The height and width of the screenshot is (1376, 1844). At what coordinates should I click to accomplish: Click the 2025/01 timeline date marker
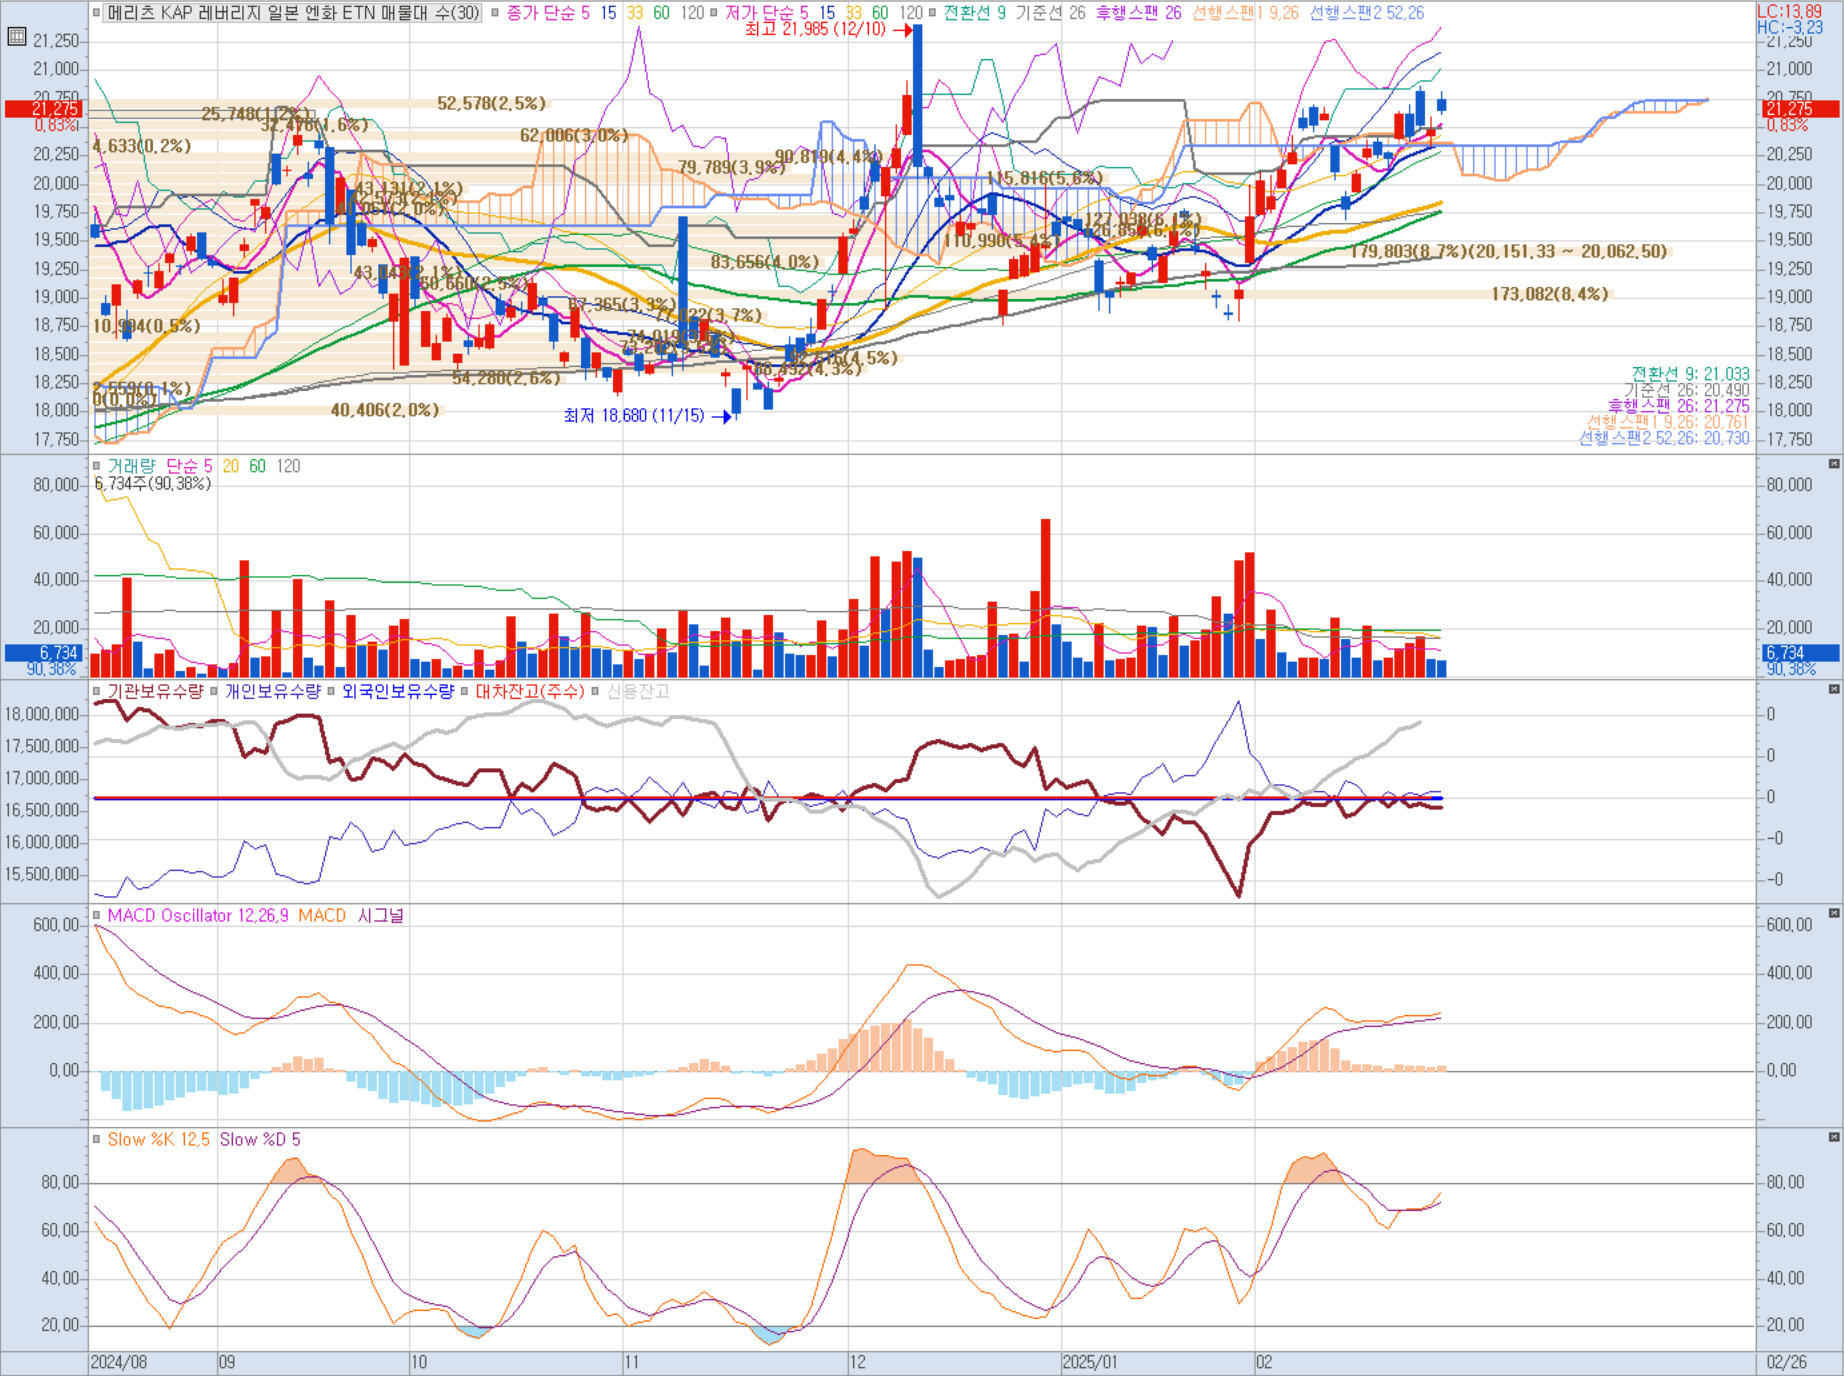pyautogui.click(x=1089, y=1362)
